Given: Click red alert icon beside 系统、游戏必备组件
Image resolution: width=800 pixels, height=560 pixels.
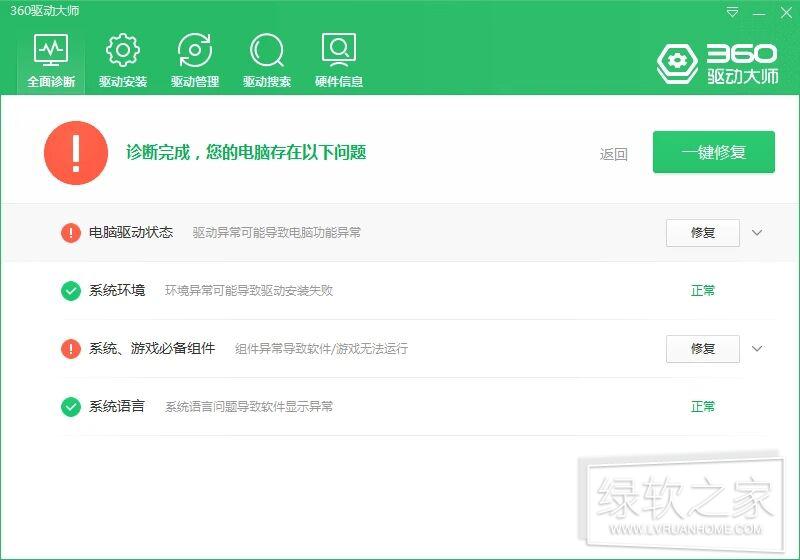Looking at the screenshot, I should (x=71, y=349).
